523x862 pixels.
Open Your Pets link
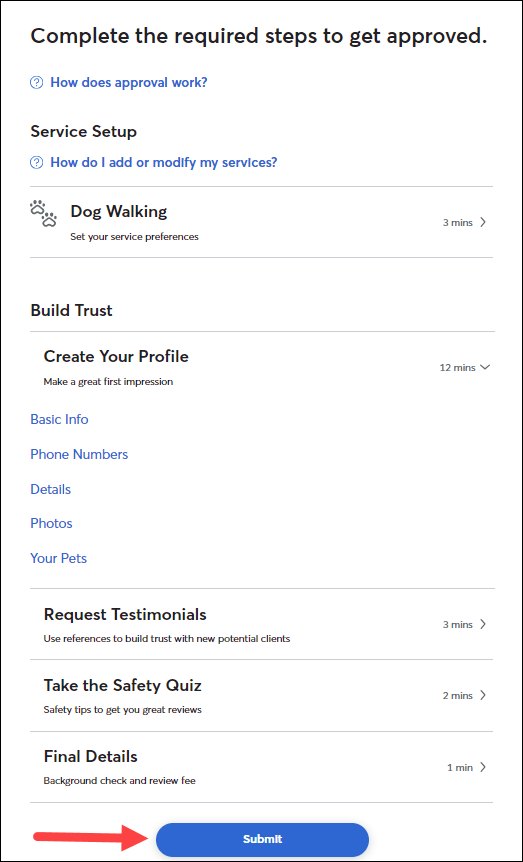[59, 559]
